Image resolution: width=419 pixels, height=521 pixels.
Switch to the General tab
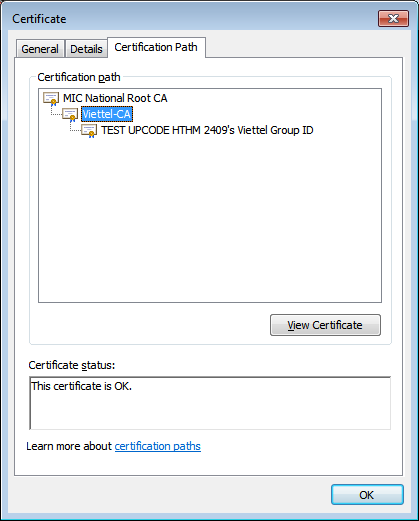pos(40,49)
